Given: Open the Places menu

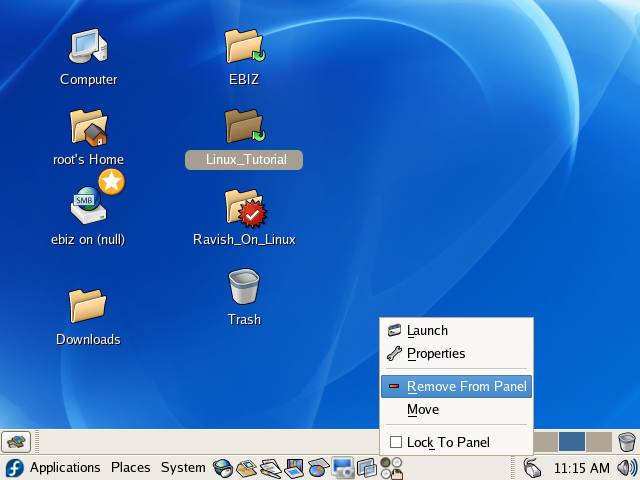Looking at the screenshot, I should (x=130, y=467).
